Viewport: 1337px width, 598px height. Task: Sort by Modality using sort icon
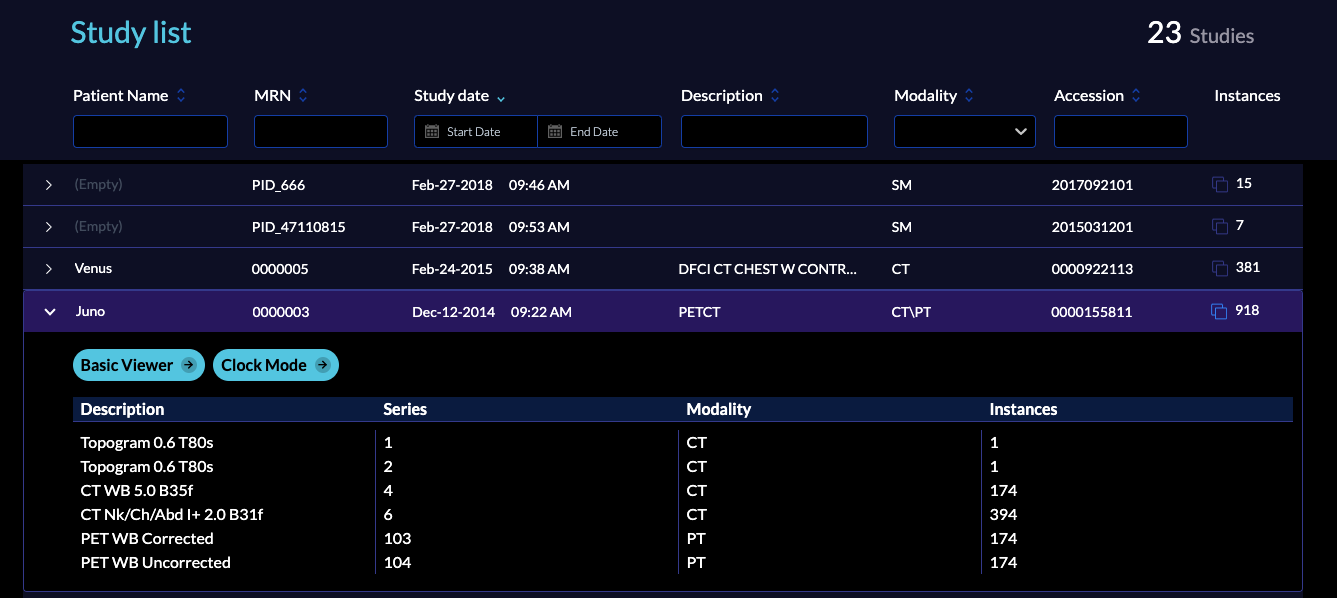(969, 96)
